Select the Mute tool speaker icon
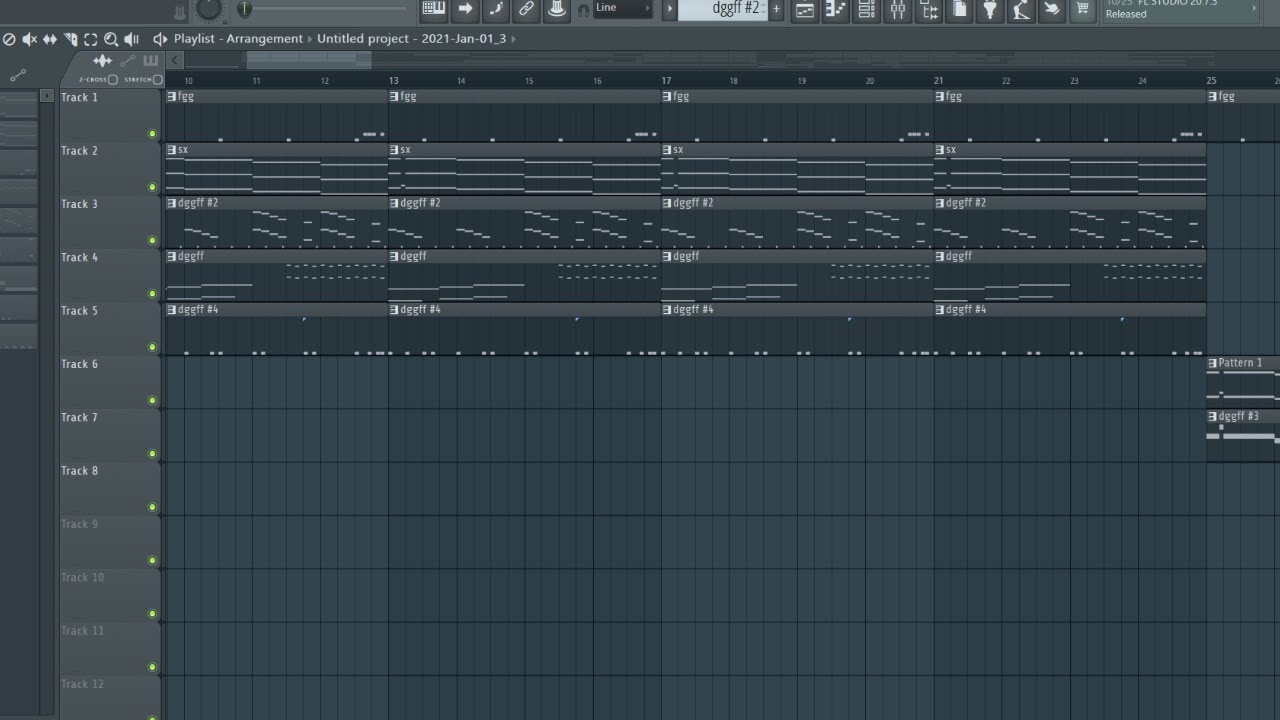1280x720 pixels. pyautogui.click(x=29, y=39)
